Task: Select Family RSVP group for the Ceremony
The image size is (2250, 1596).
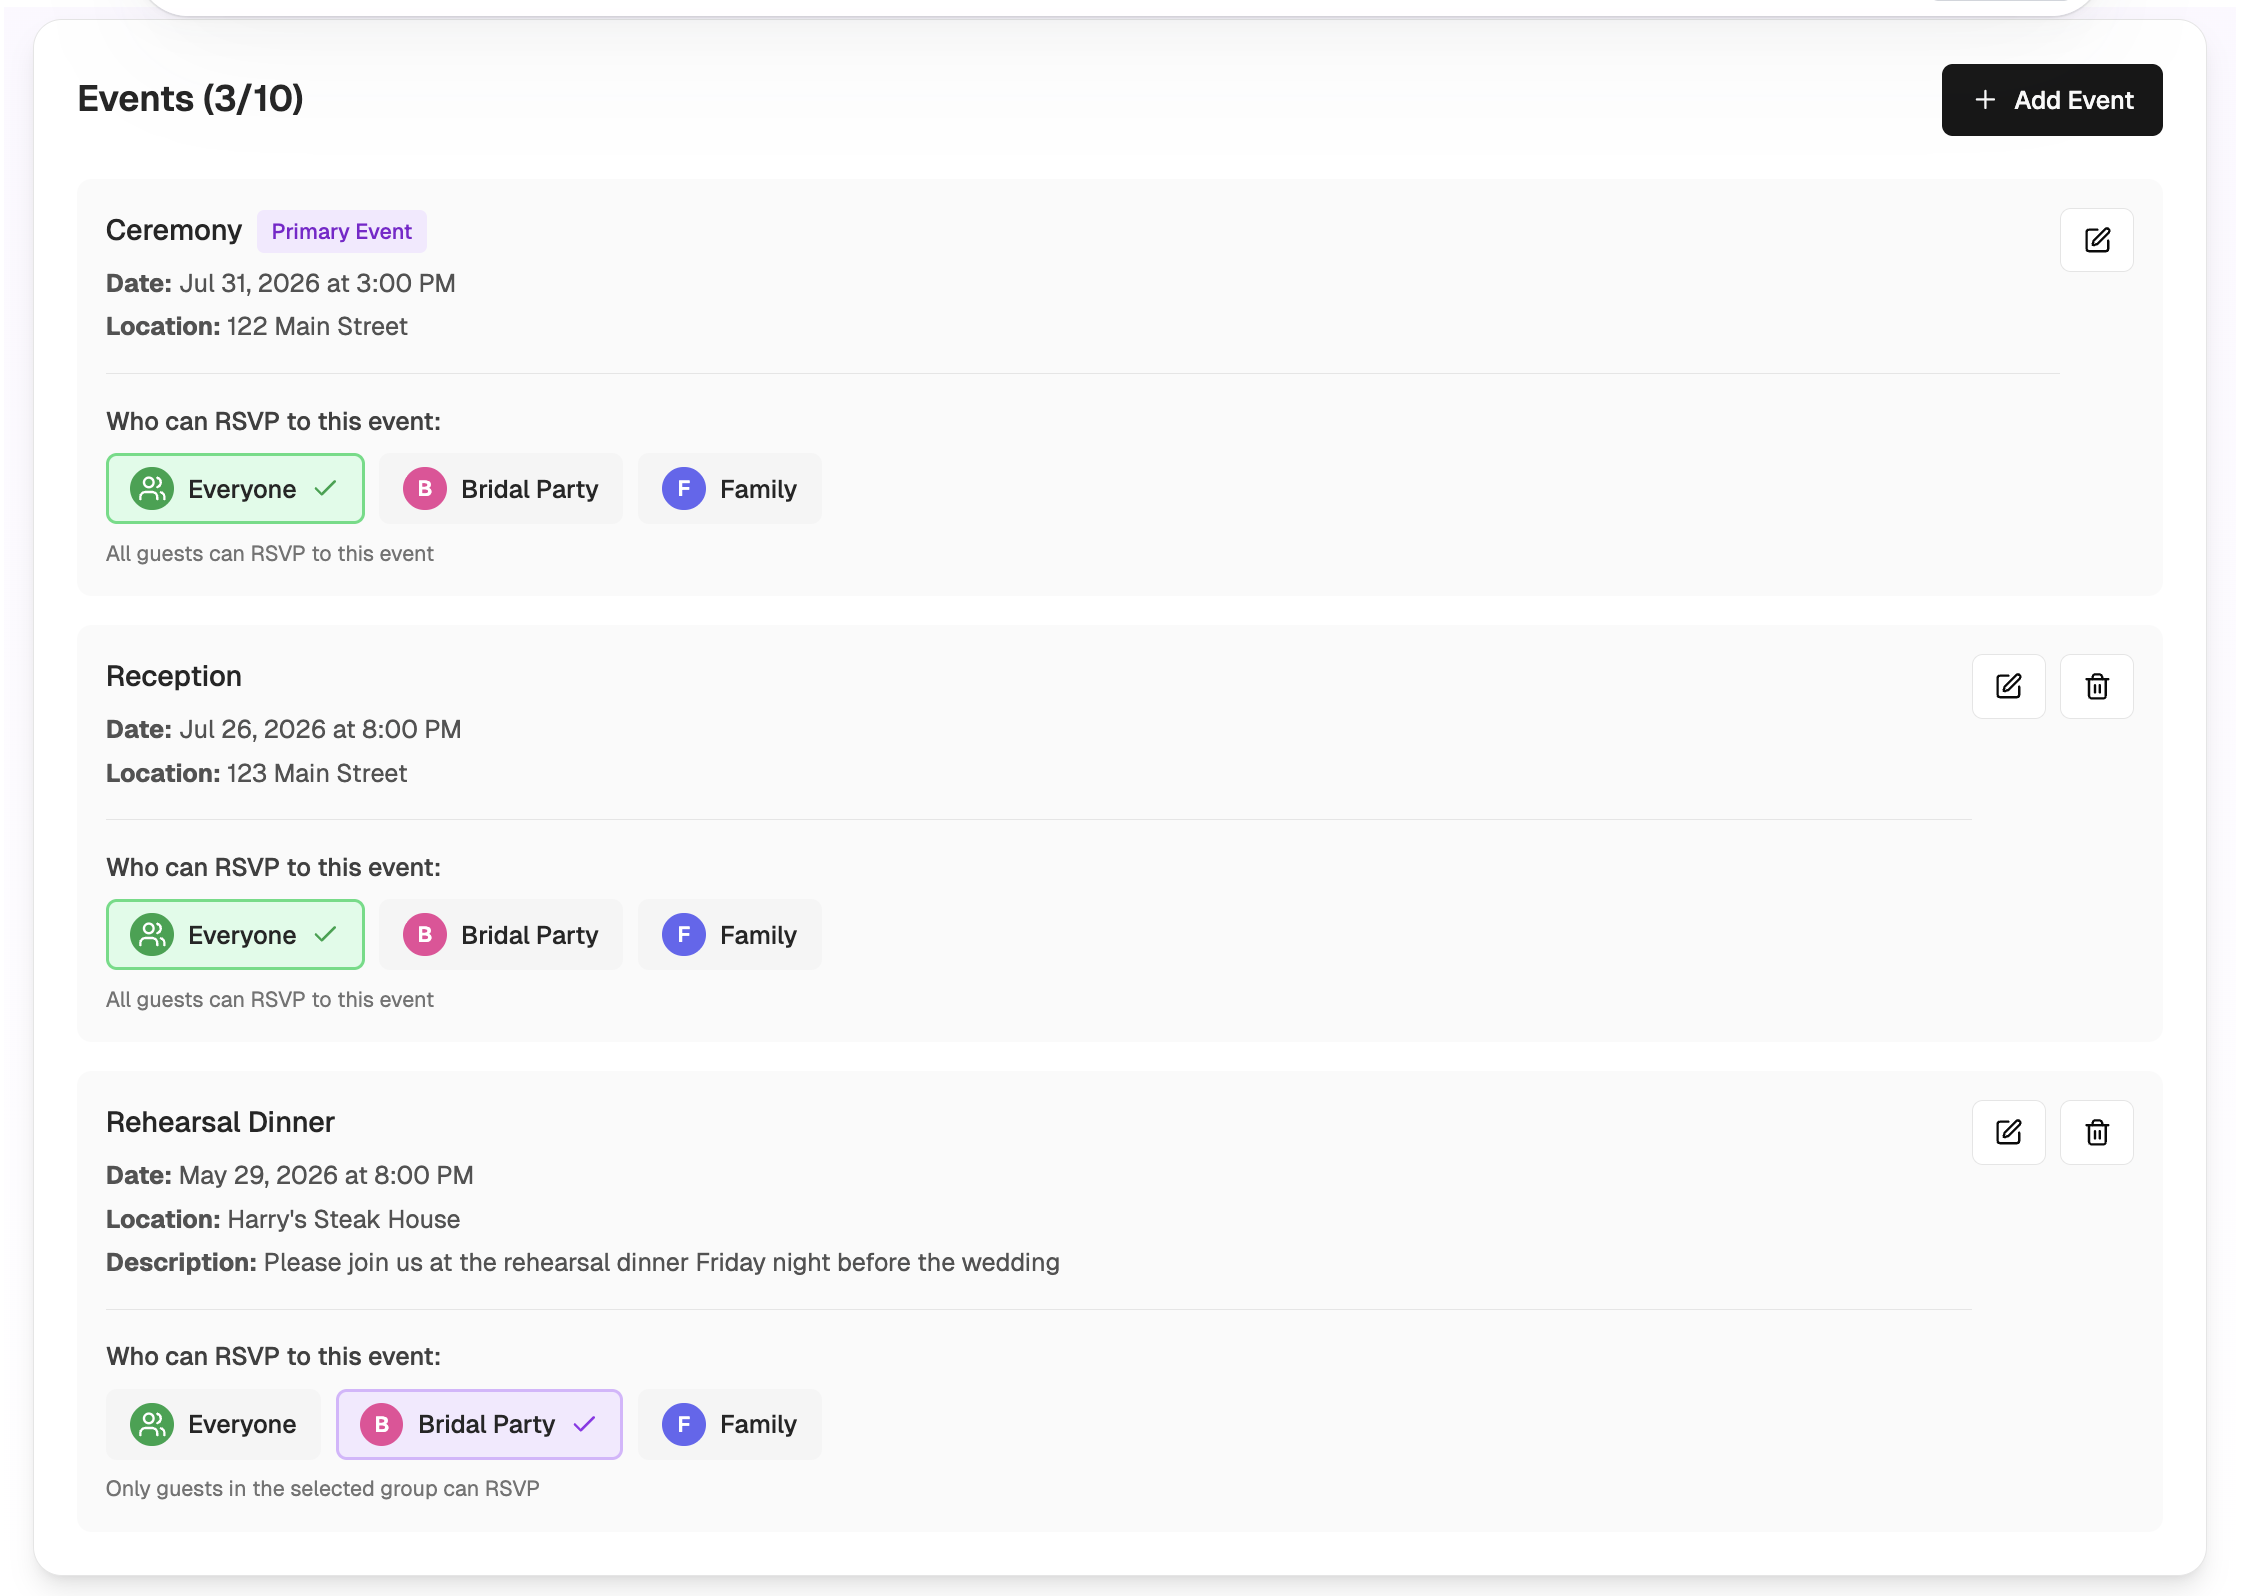Action: pos(729,489)
